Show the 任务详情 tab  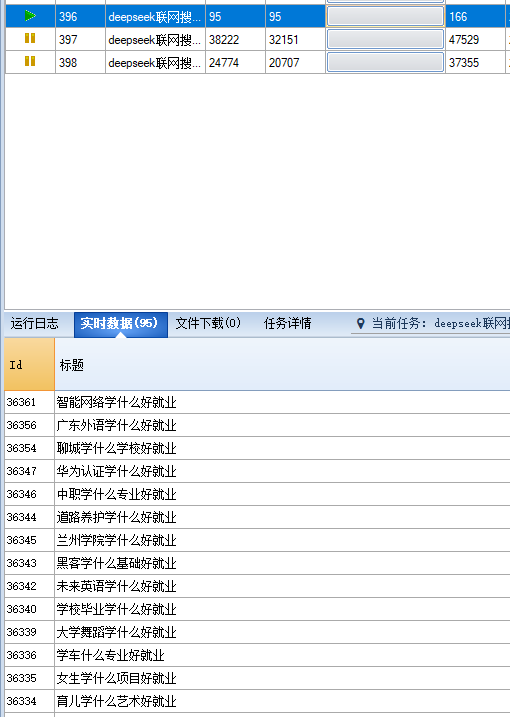pyautogui.click(x=288, y=324)
